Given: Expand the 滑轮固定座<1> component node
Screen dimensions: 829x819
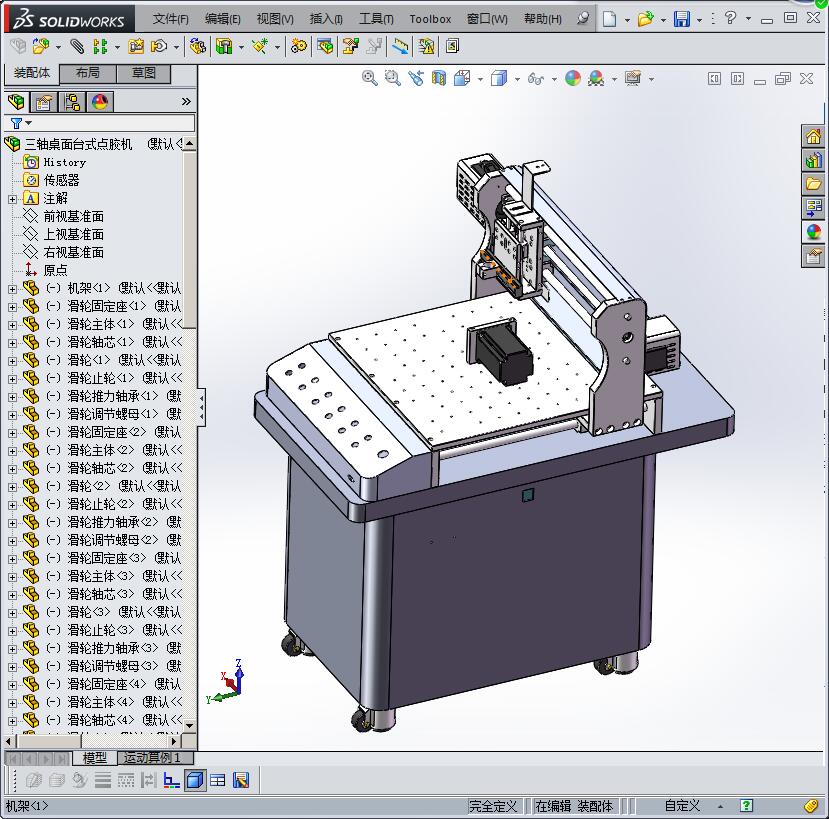Looking at the screenshot, I should click(x=13, y=307).
